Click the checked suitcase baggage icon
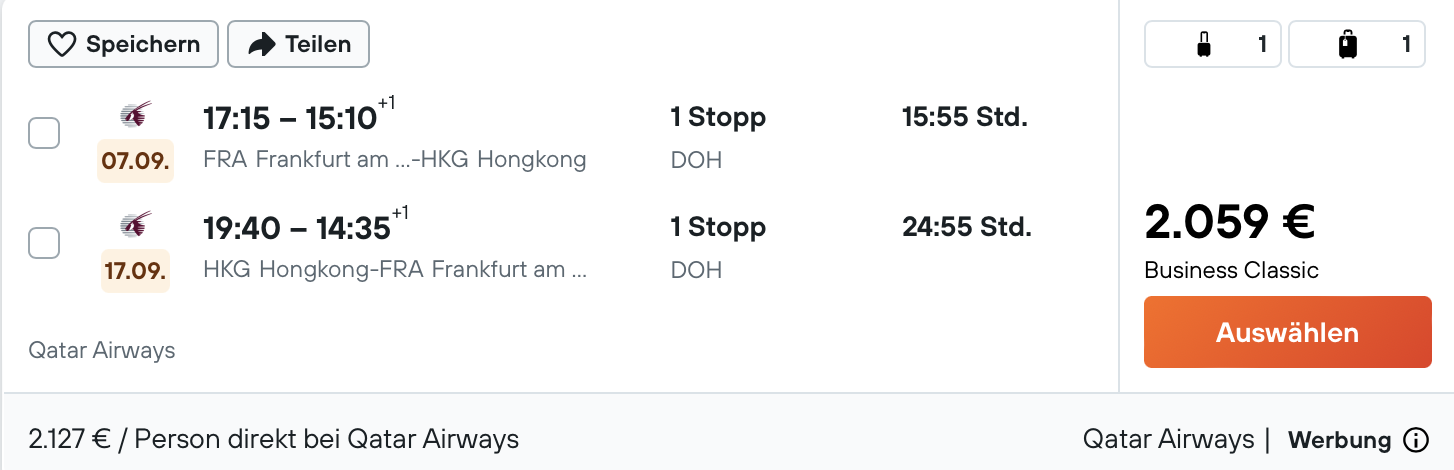 click(x=1347, y=45)
